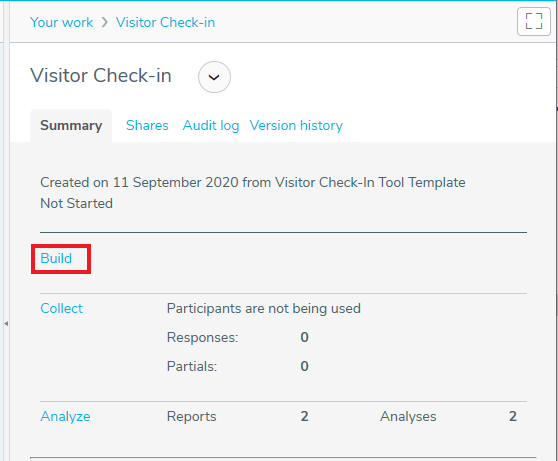The image size is (558, 461).
Task: Open the Visitor Check-in actions dropdown
Action: [214, 77]
